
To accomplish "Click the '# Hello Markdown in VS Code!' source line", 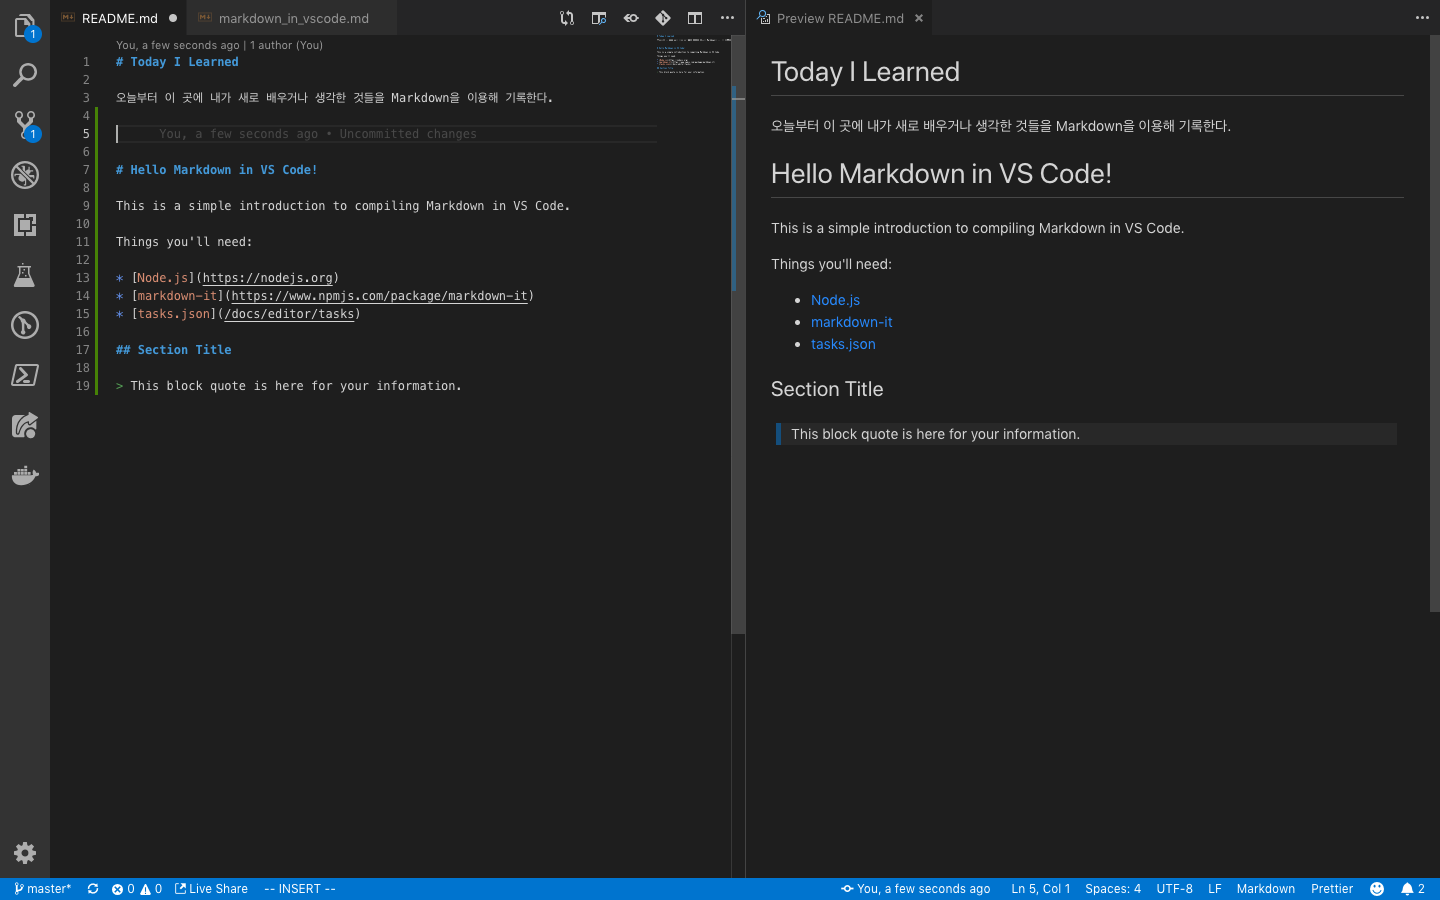I will point(216,170).
